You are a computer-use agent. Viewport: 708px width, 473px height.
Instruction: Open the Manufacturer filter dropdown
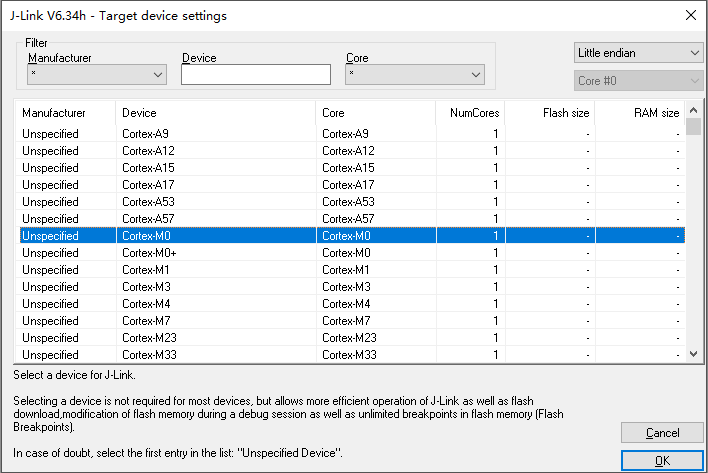click(x=97, y=74)
